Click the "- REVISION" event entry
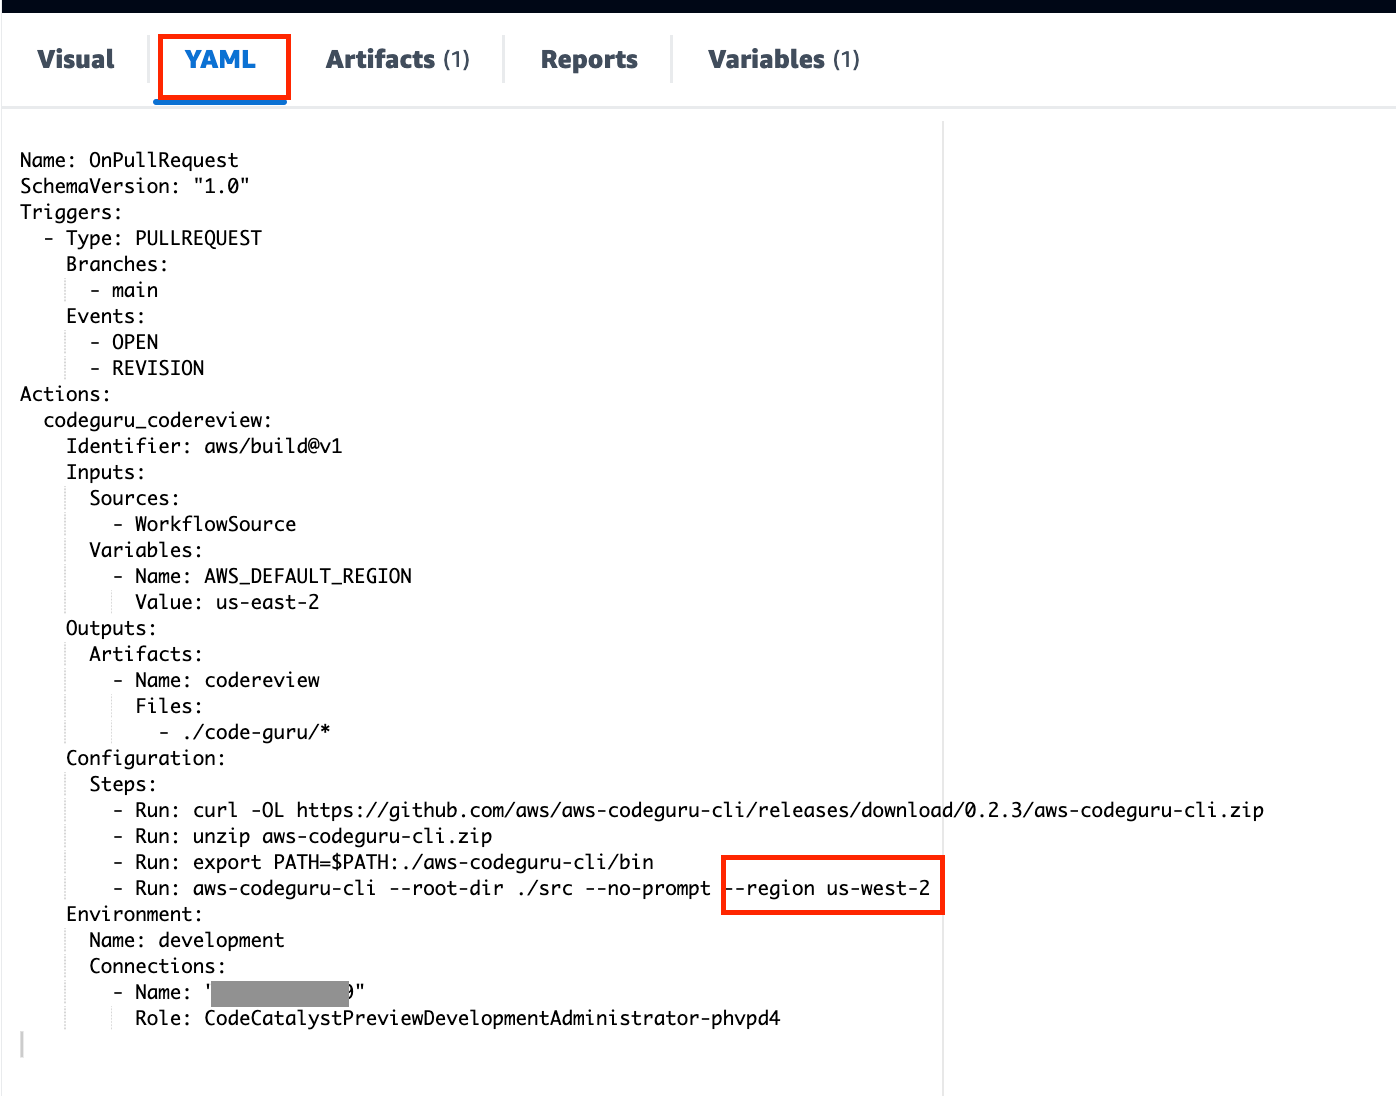Image resolution: width=1396 pixels, height=1096 pixels. tap(147, 368)
